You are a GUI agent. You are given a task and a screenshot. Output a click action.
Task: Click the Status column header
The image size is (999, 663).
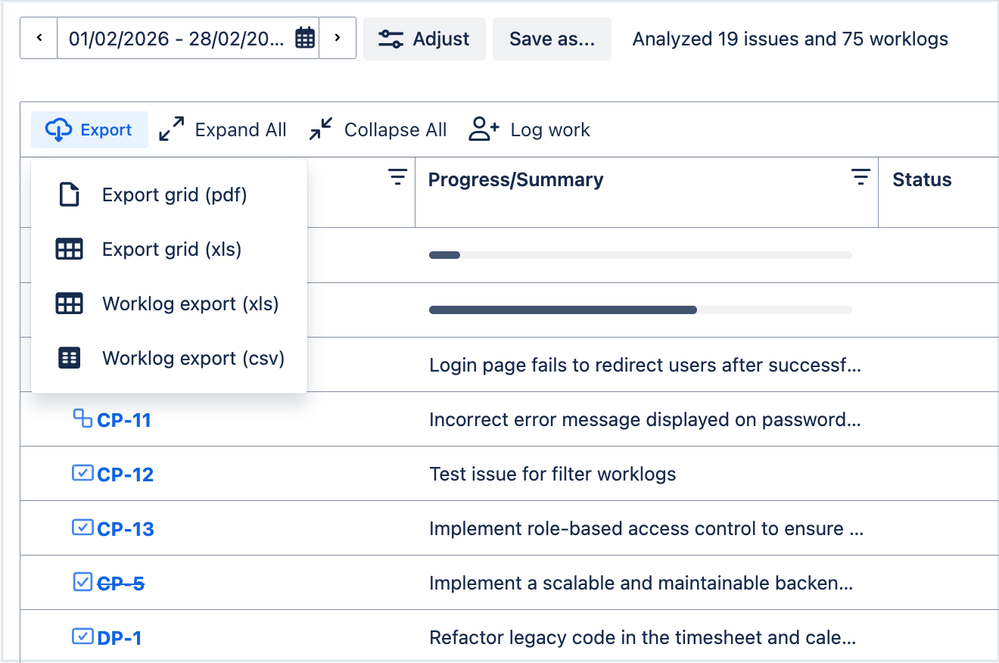922,179
